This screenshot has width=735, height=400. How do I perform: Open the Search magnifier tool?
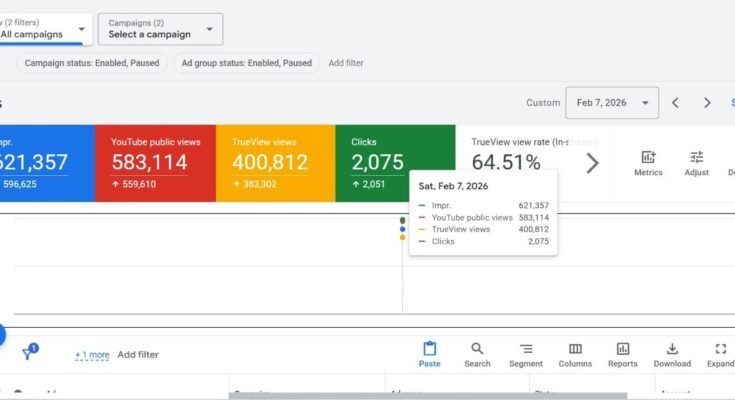tap(477, 349)
